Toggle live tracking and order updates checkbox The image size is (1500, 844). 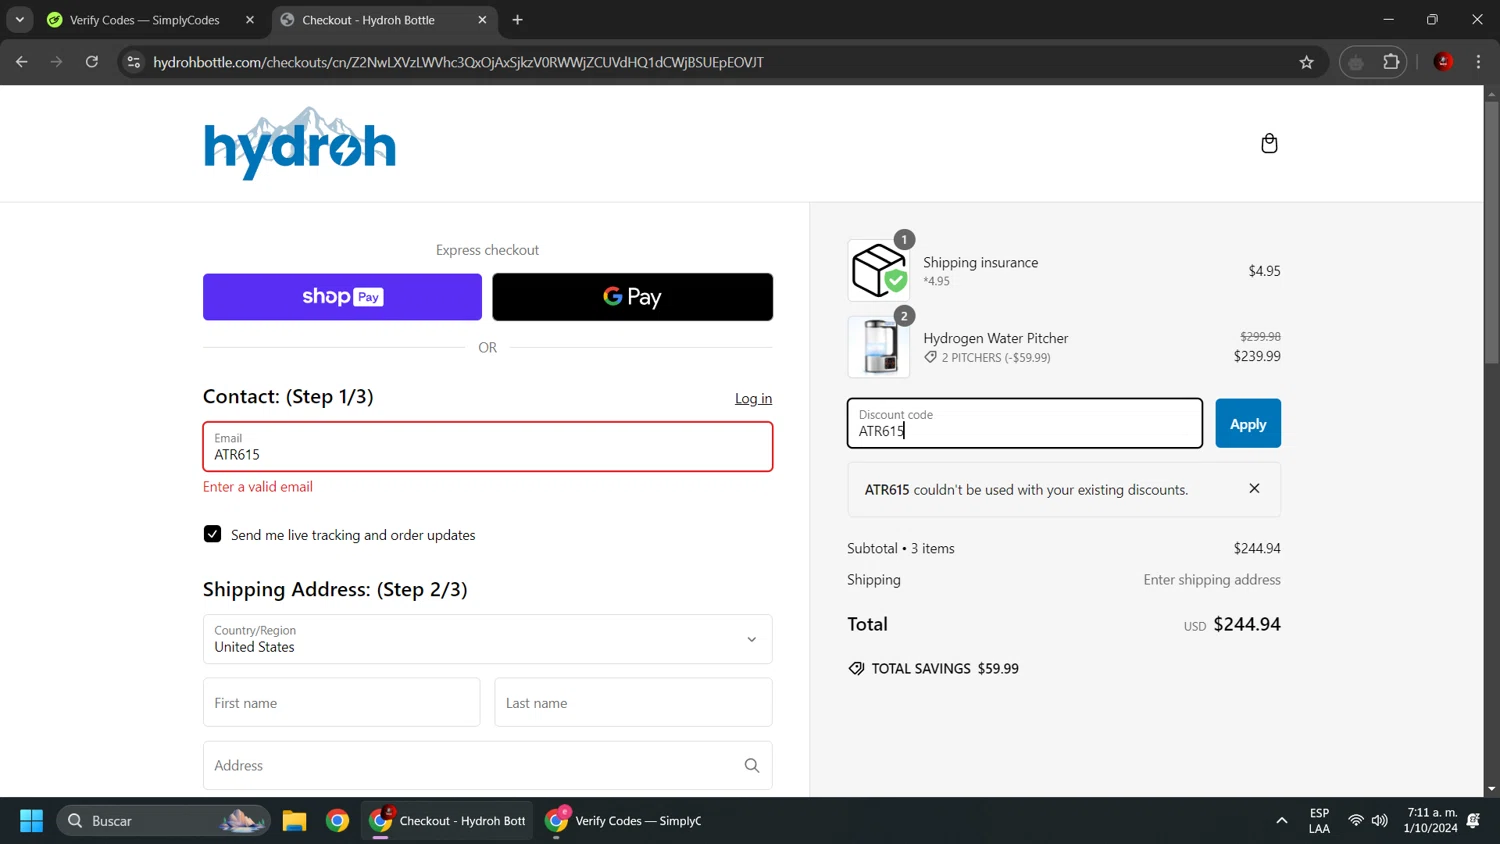[x=212, y=534]
